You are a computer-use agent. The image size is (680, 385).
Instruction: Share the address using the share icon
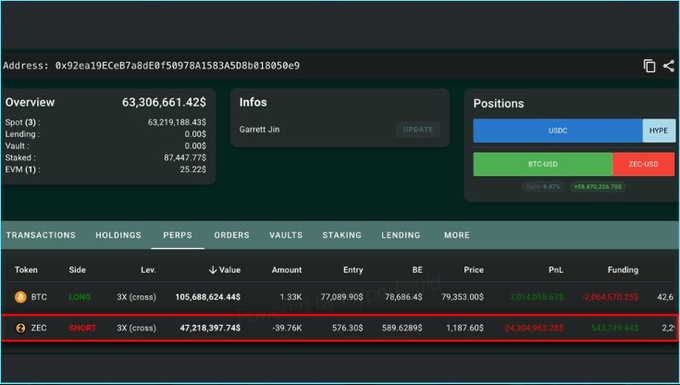click(669, 66)
